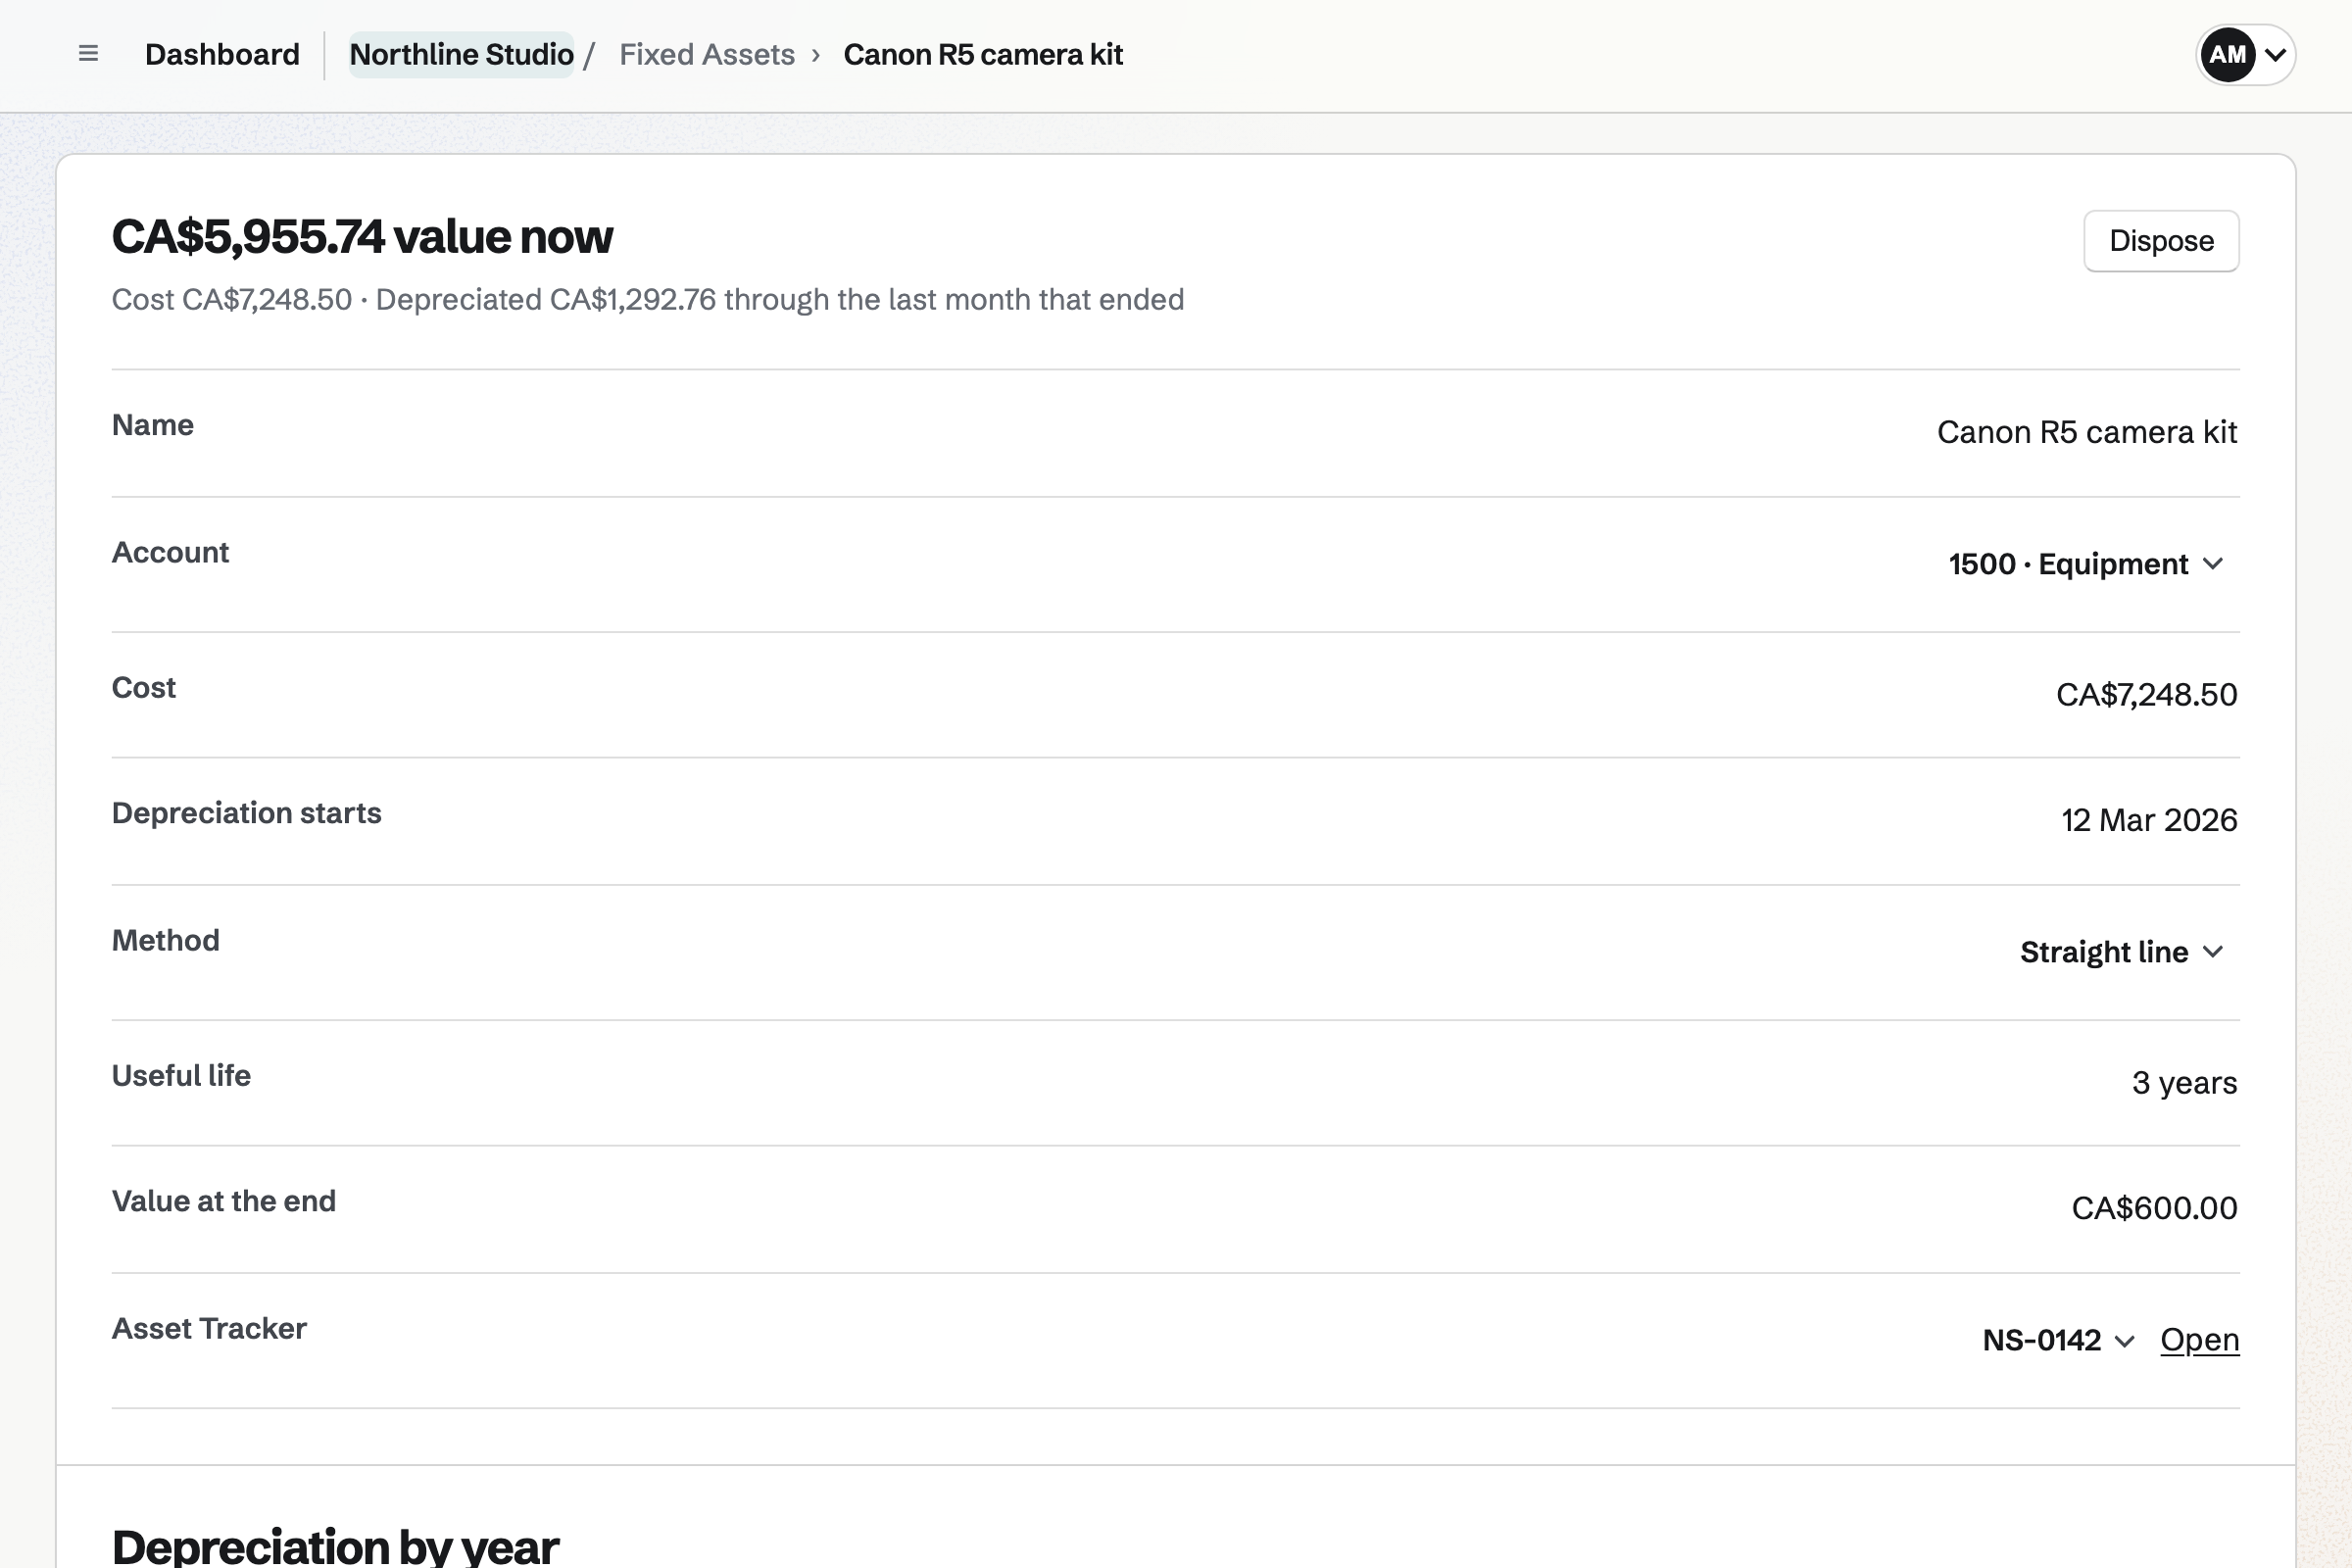This screenshot has width=2352, height=1568.
Task: Edit the Value at the end CA$600.00
Action: [x=2154, y=1208]
